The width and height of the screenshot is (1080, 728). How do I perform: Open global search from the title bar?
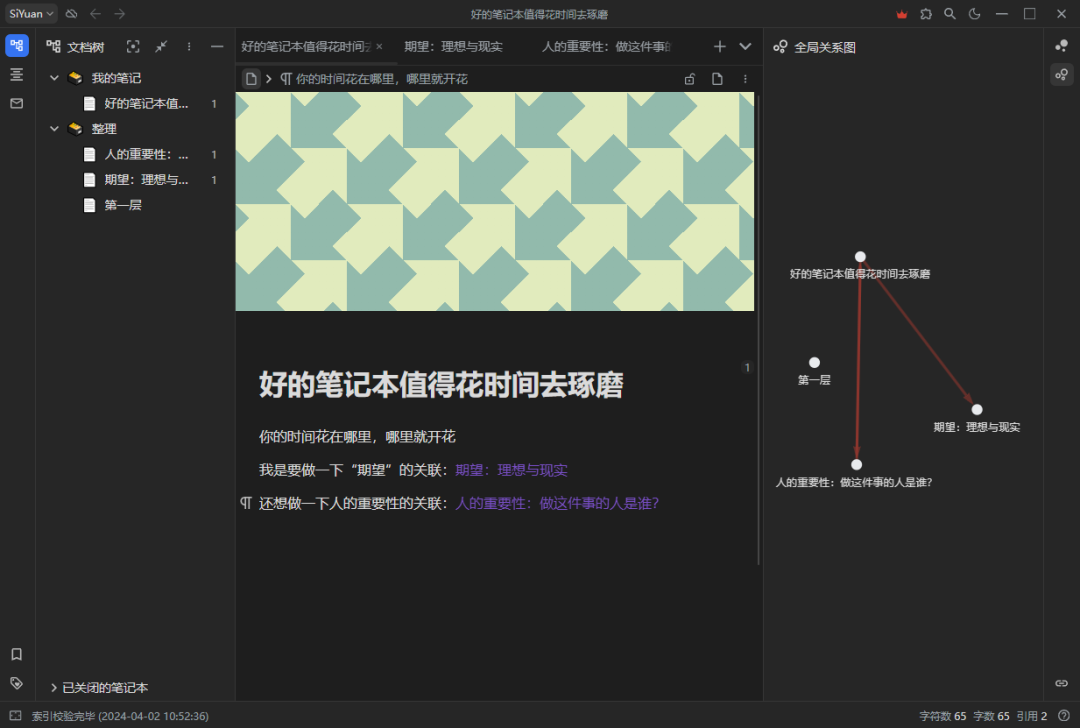point(949,13)
